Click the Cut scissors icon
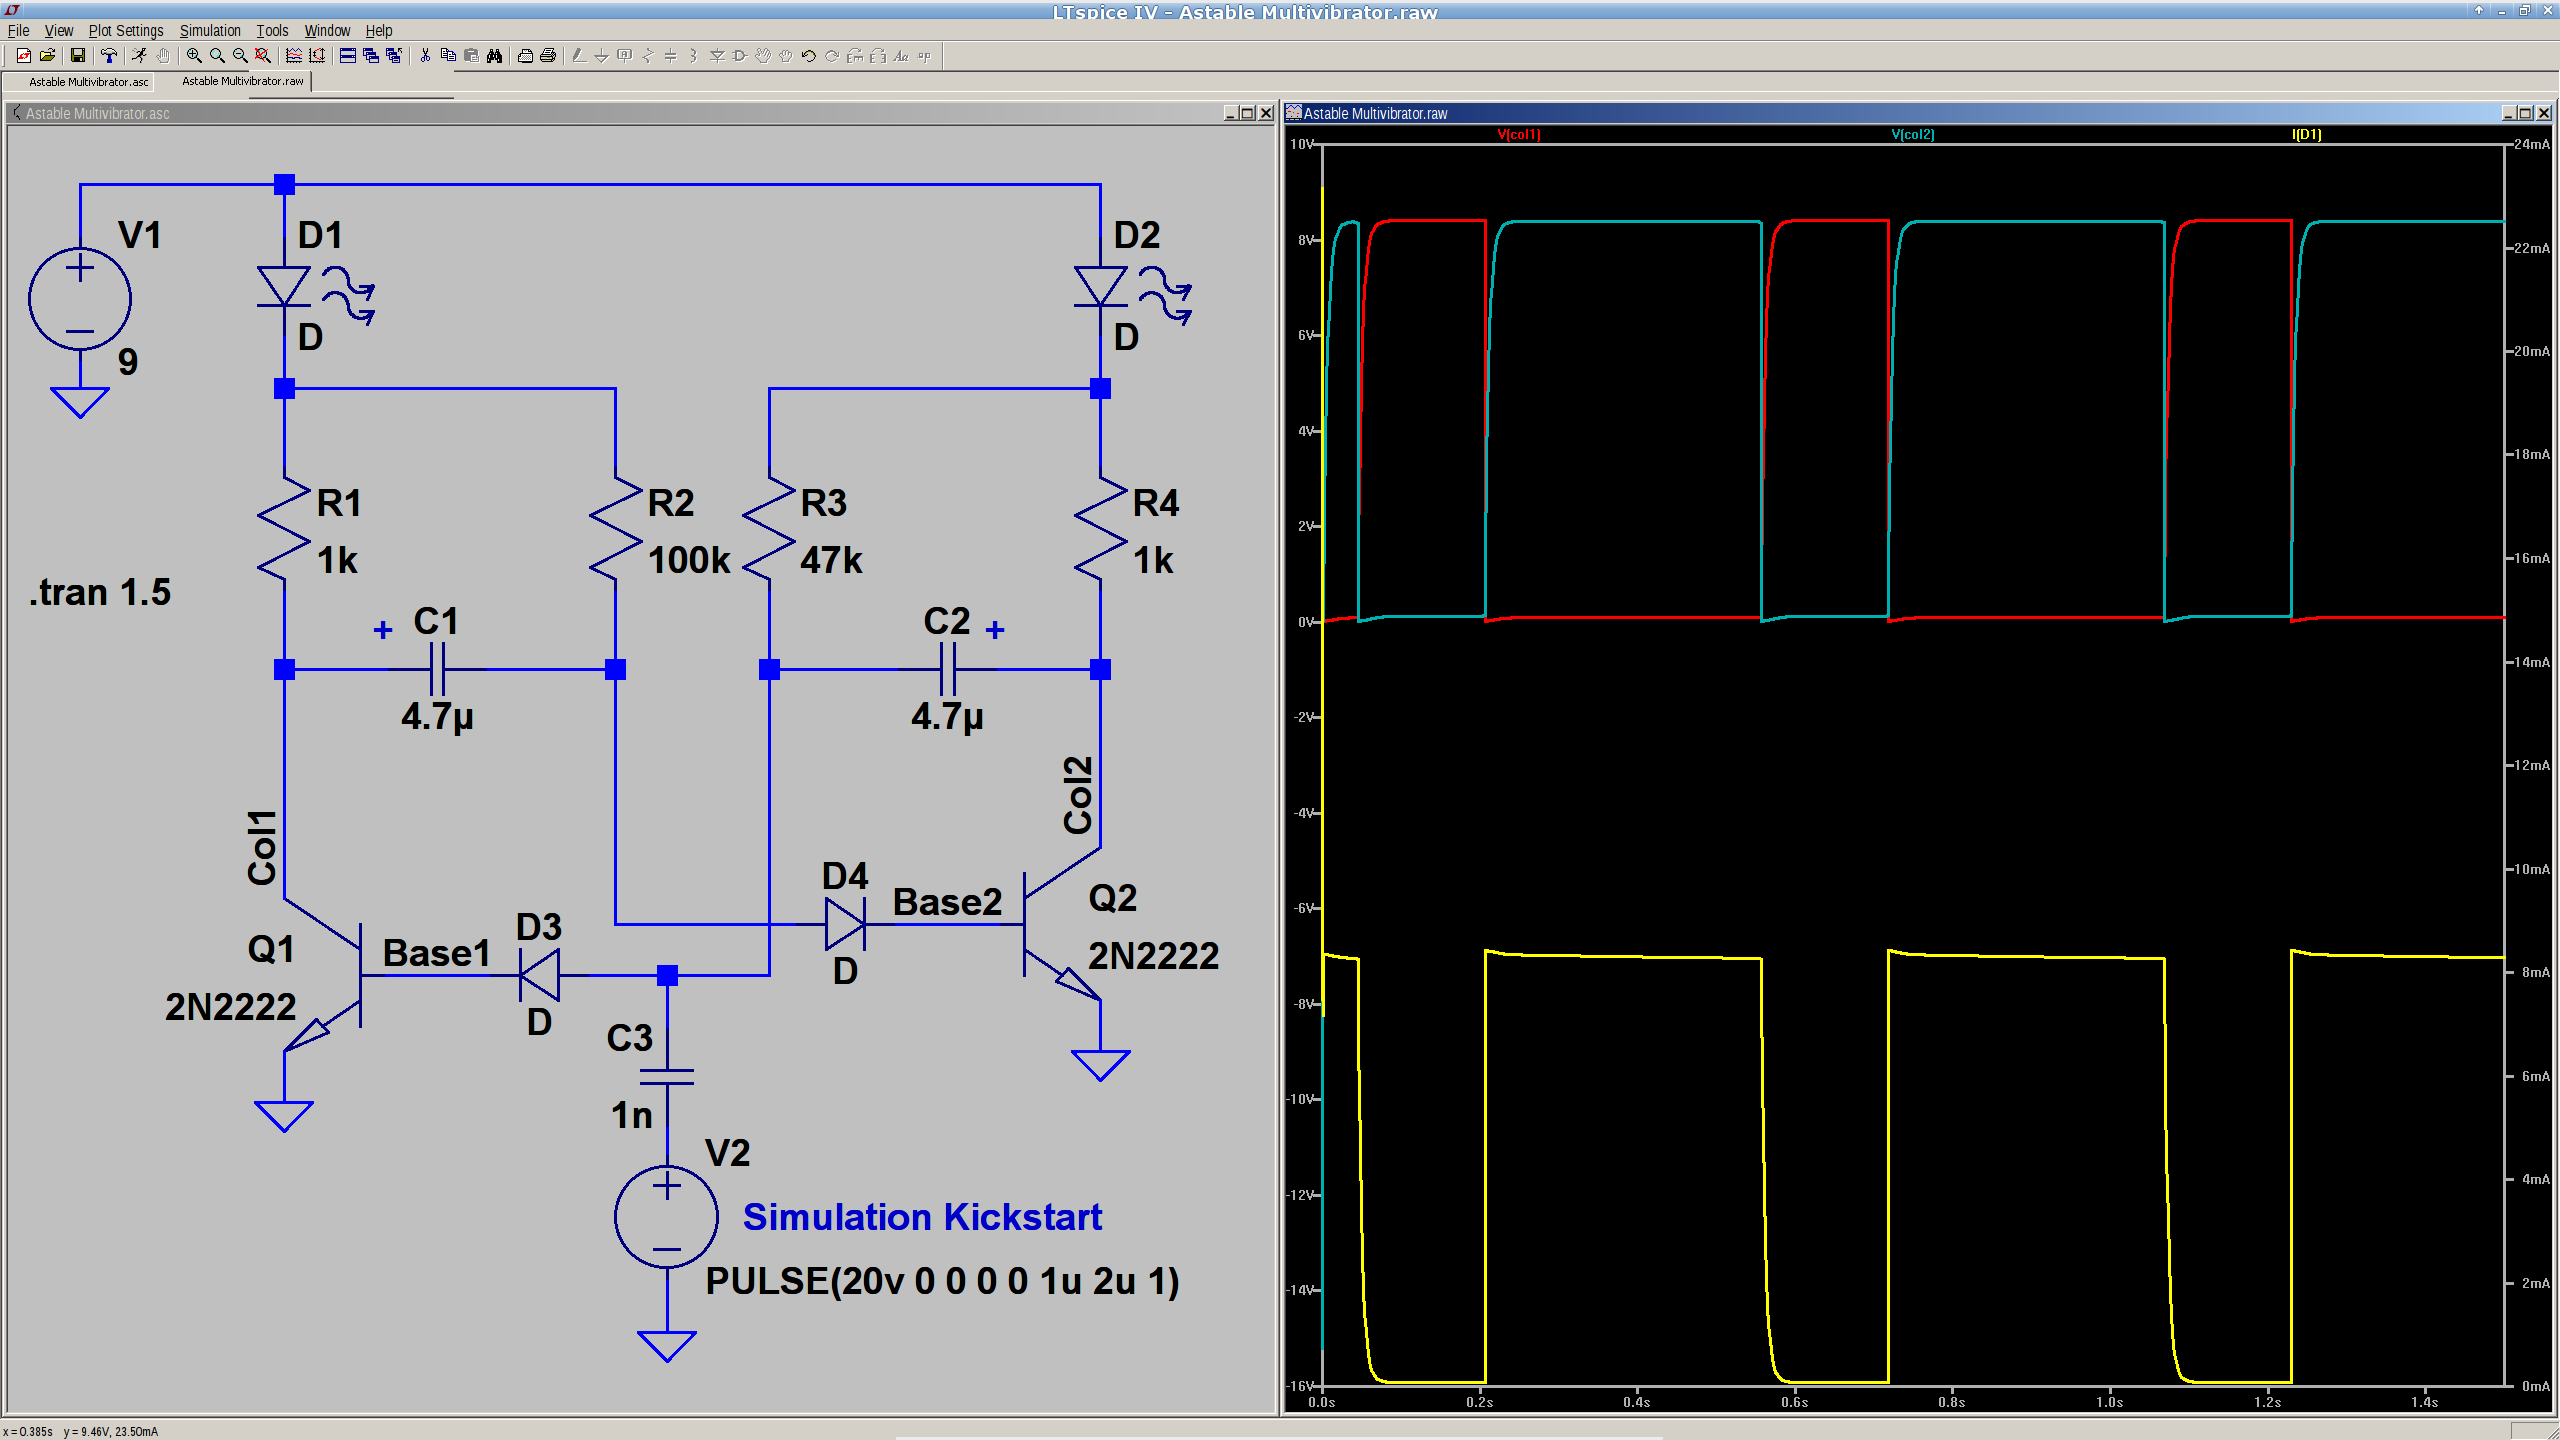The height and width of the screenshot is (1440, 2560). pos(425,56)
